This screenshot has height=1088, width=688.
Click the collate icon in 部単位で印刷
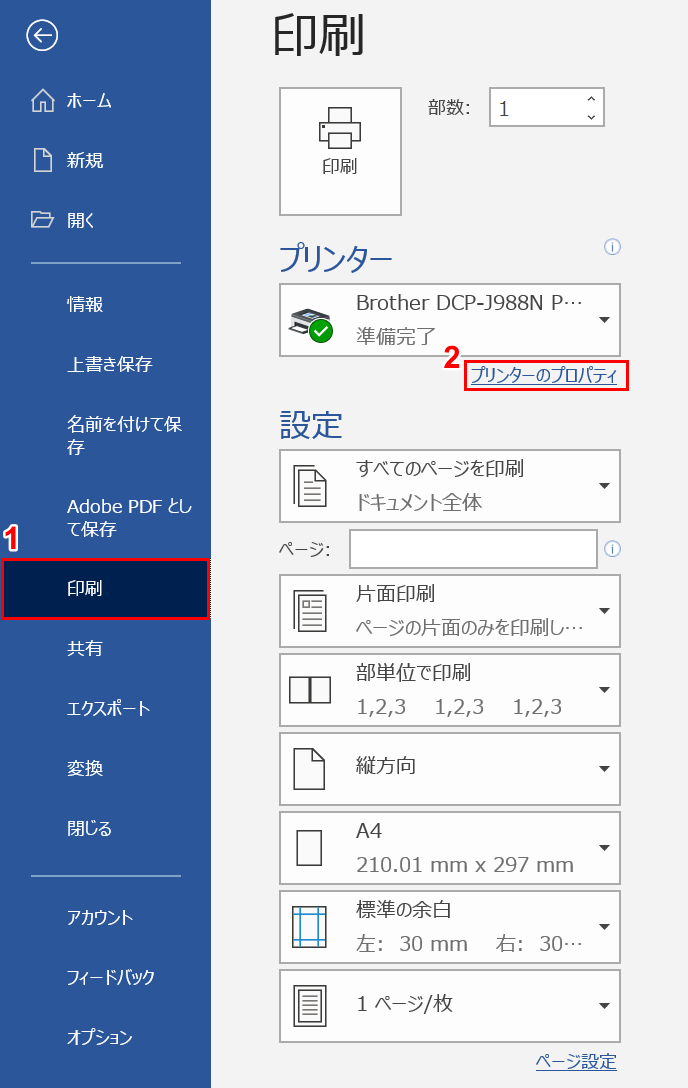tap(309, 690)
